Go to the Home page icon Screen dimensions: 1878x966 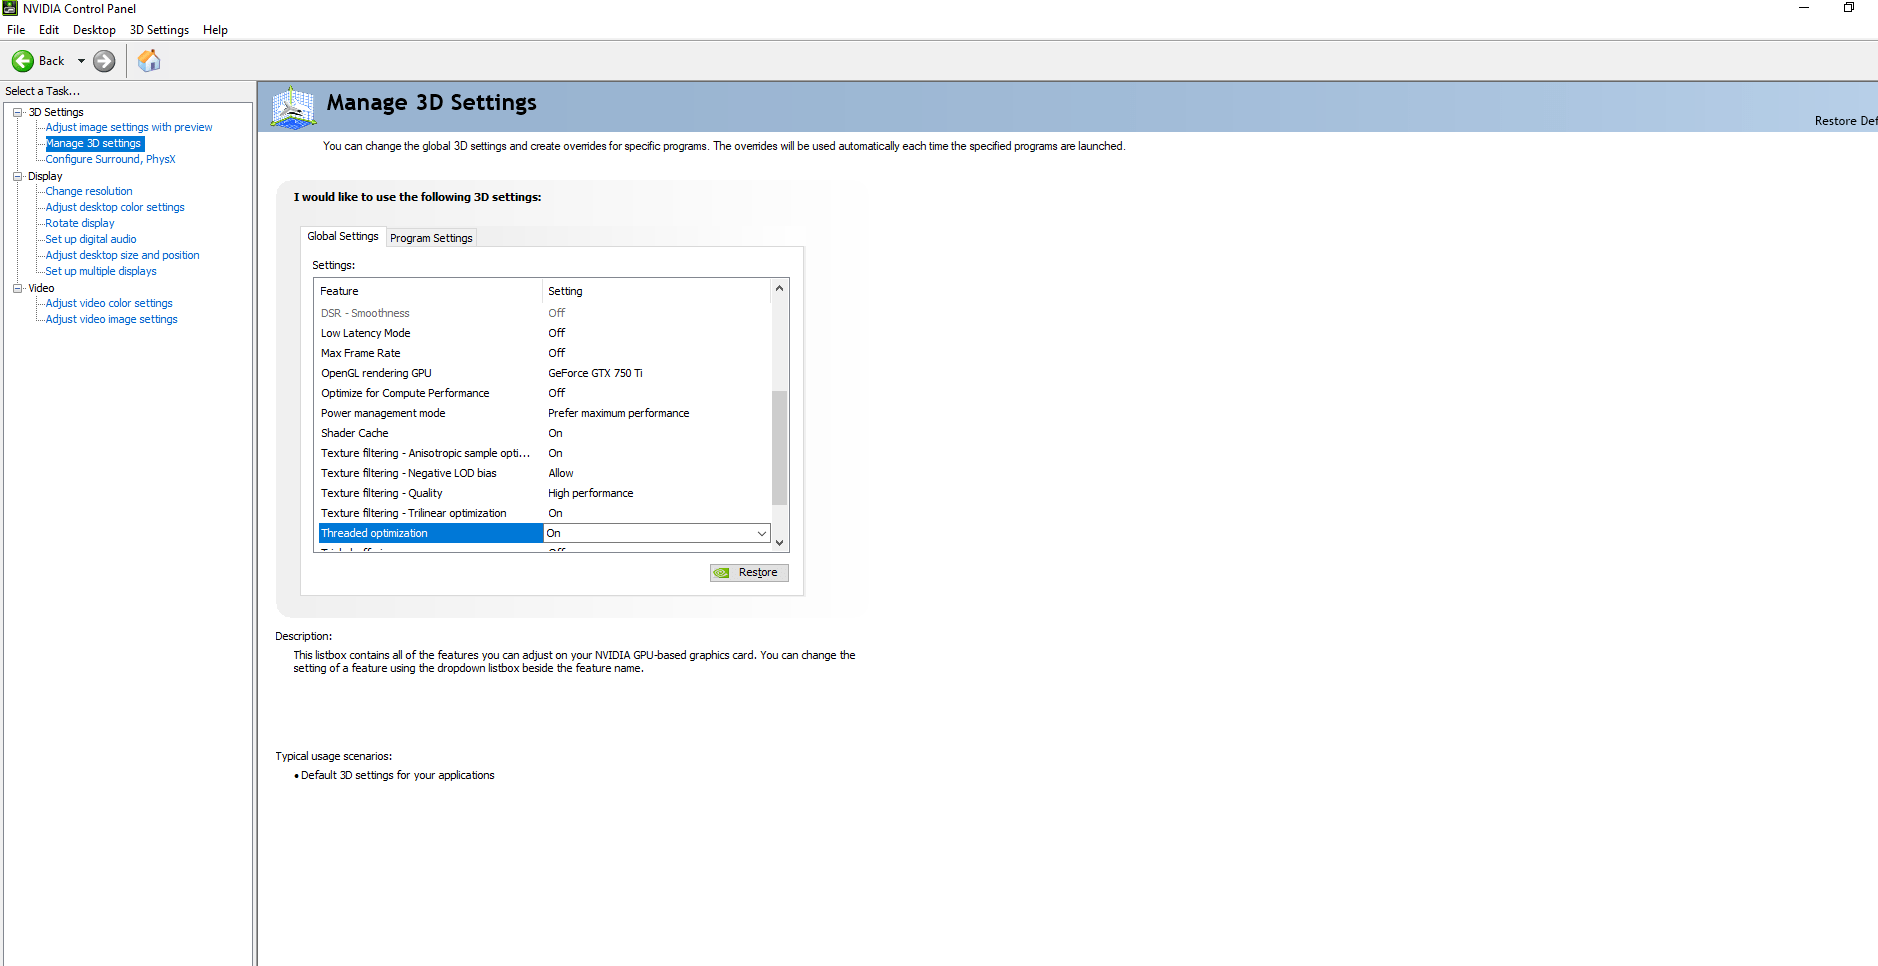point(149,61)
